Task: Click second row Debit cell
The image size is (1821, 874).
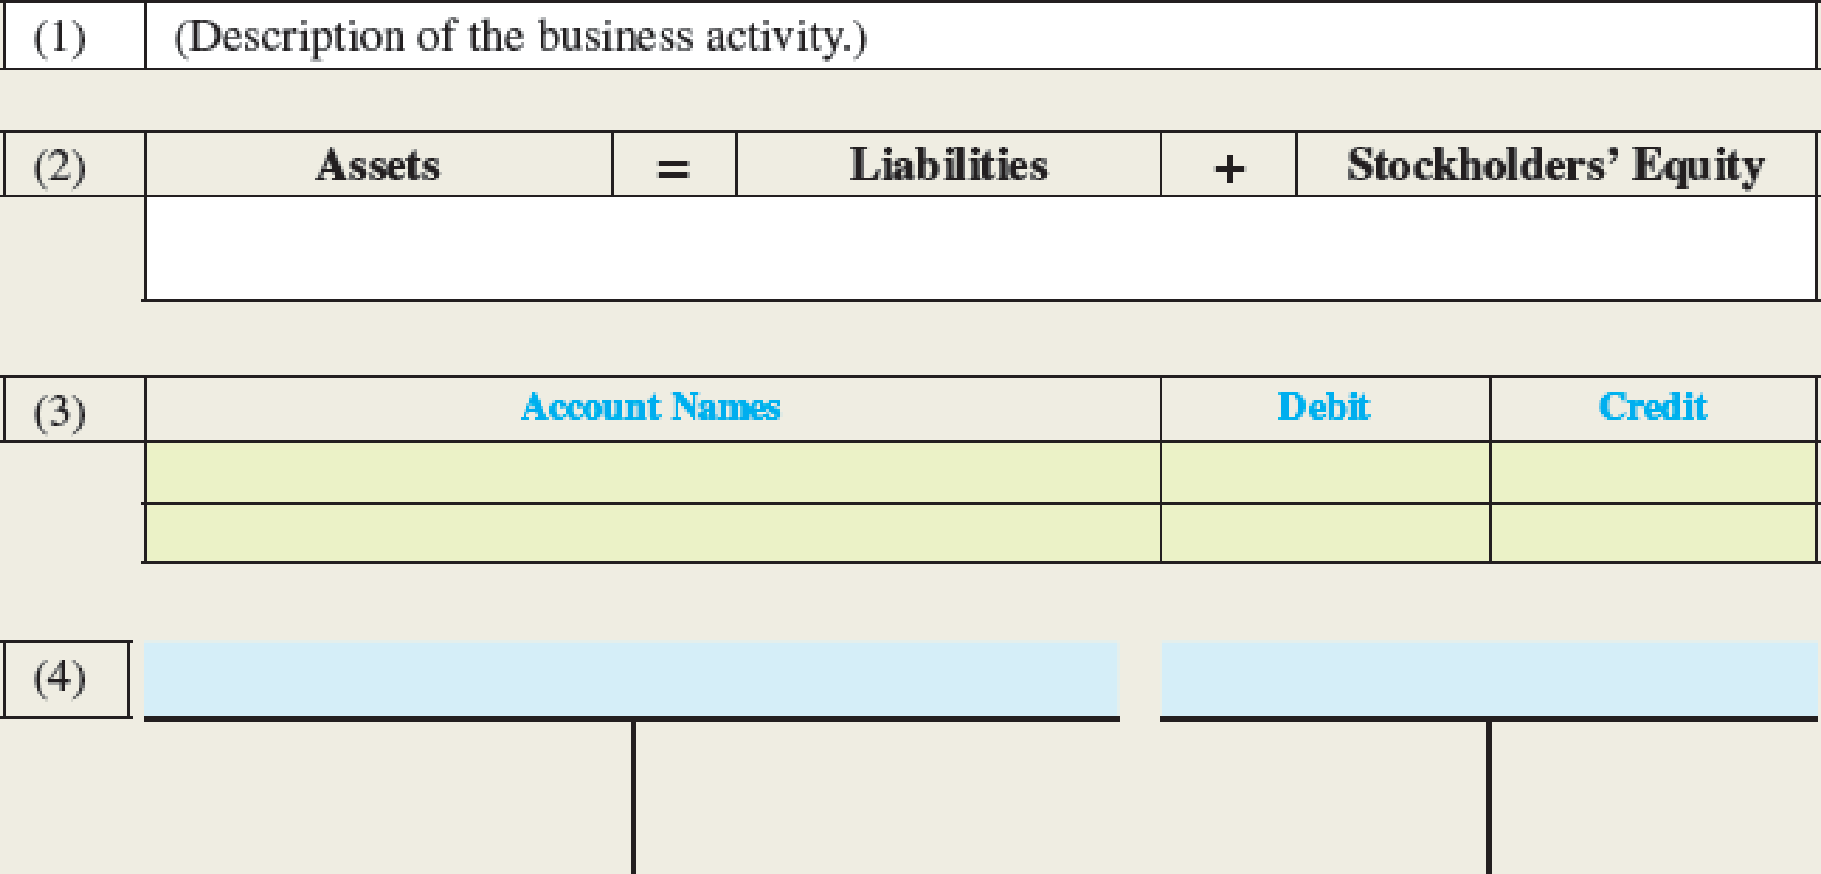Action: pos(1325,533)
